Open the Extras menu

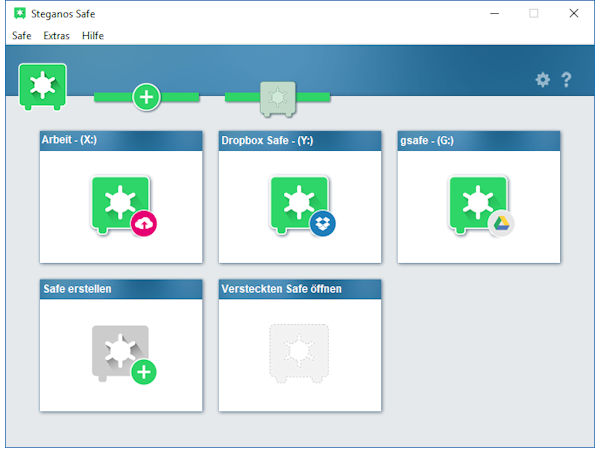pyautogui.click(x=56, y=36)
